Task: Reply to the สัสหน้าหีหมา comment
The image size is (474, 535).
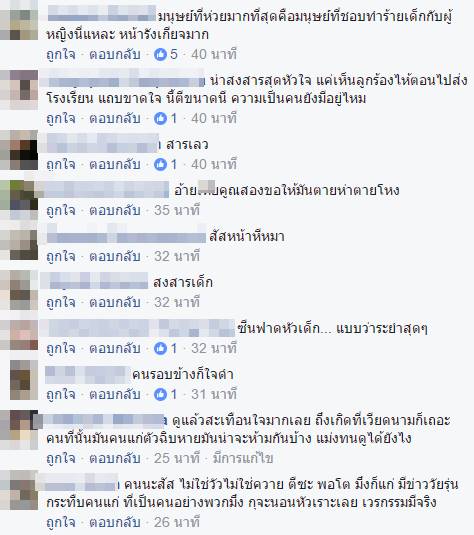Action: tap(115, 256)
